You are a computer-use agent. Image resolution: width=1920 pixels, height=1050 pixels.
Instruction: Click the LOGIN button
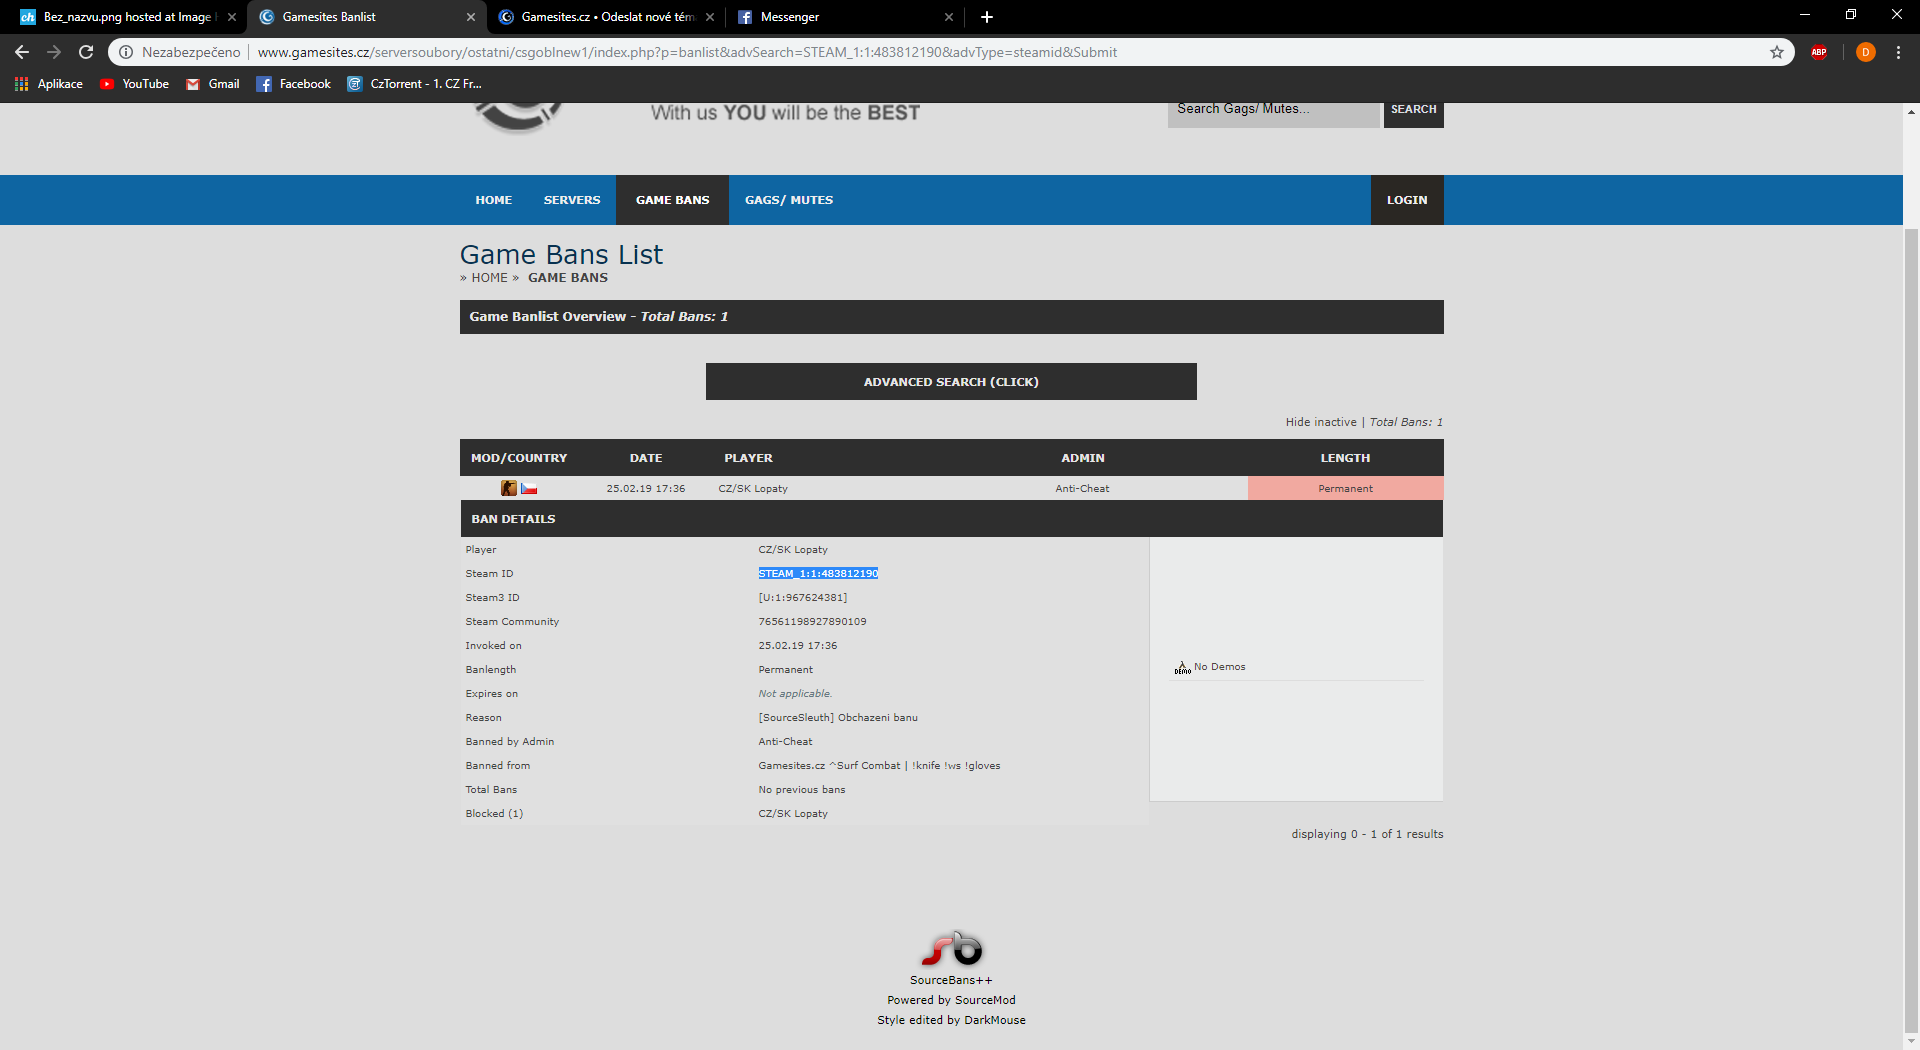tap(1407, 200)
